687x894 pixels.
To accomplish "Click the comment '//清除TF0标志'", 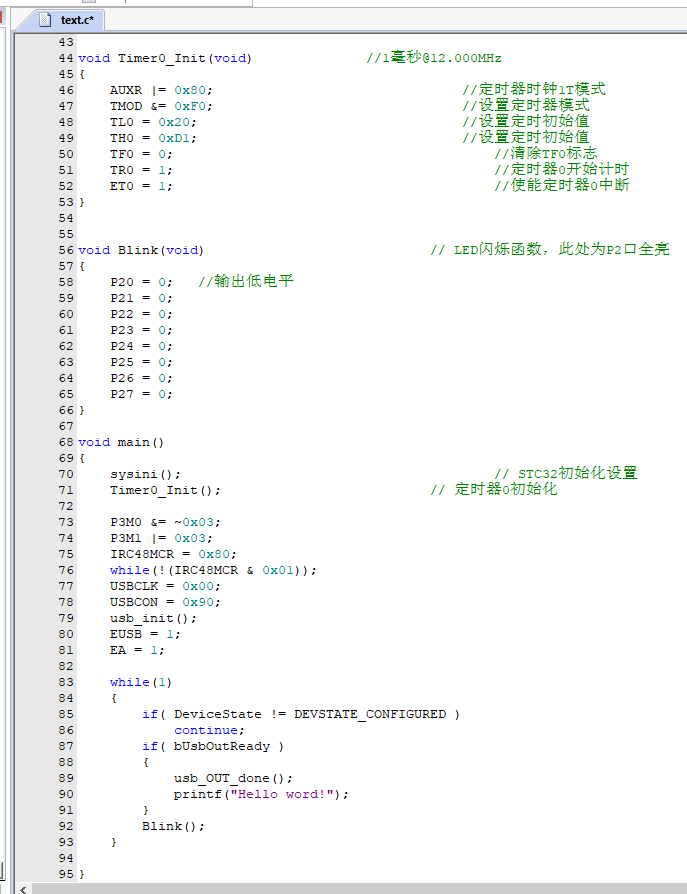I will click(x=546, y=153).
